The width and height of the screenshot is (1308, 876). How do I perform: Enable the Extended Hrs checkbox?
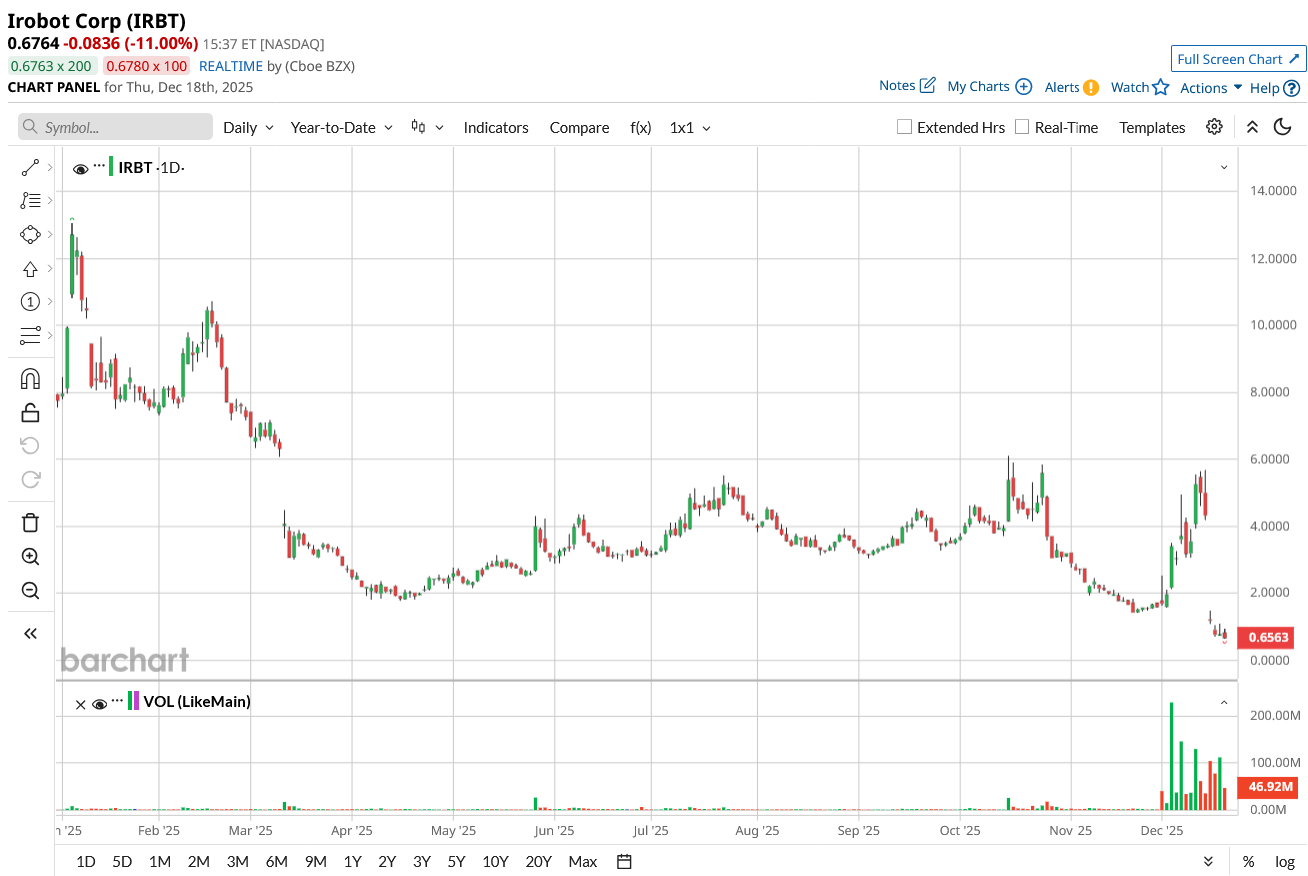pos(904,127)
